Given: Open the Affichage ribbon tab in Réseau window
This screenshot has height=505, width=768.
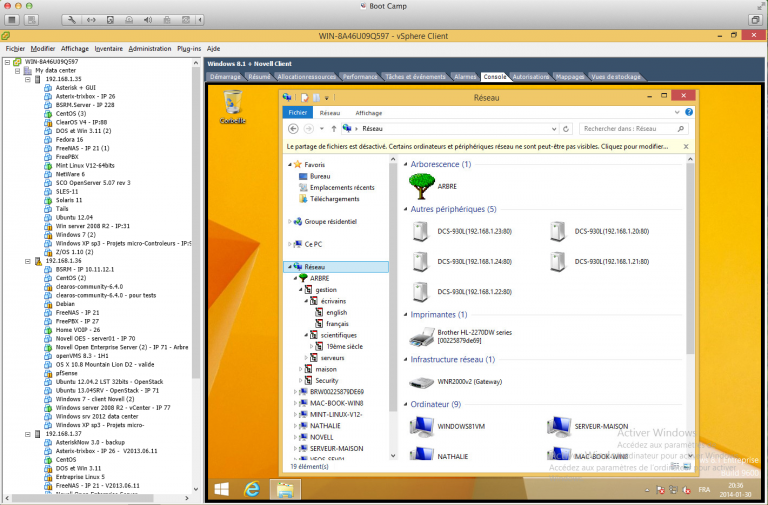Looking at the screenshot, I should point(368,113).
